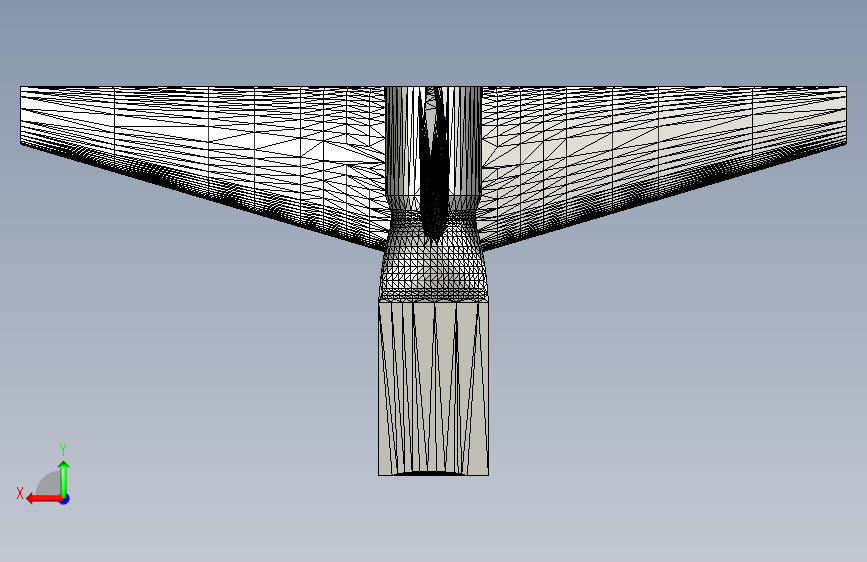Viewport: 867px width, 562px height.
Task: Click the blue Z axis dot of the triad
Action: point(65,499)
